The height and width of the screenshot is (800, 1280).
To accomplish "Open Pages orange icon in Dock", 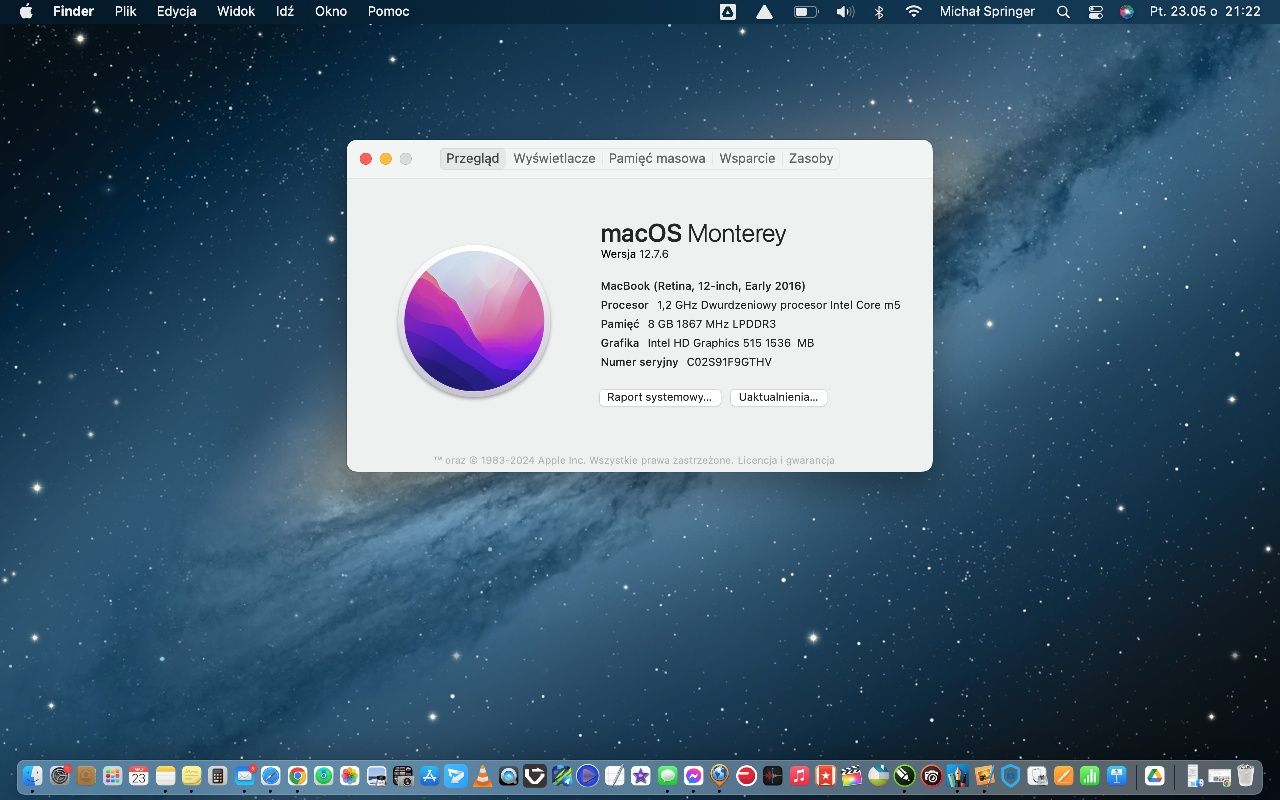I will [x=1063, y=775].
